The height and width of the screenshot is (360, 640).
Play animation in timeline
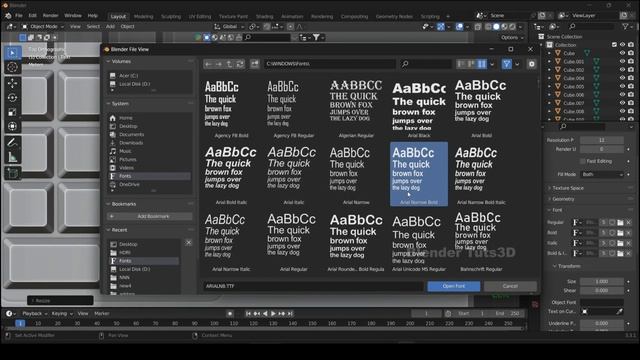tap(273, 313)
